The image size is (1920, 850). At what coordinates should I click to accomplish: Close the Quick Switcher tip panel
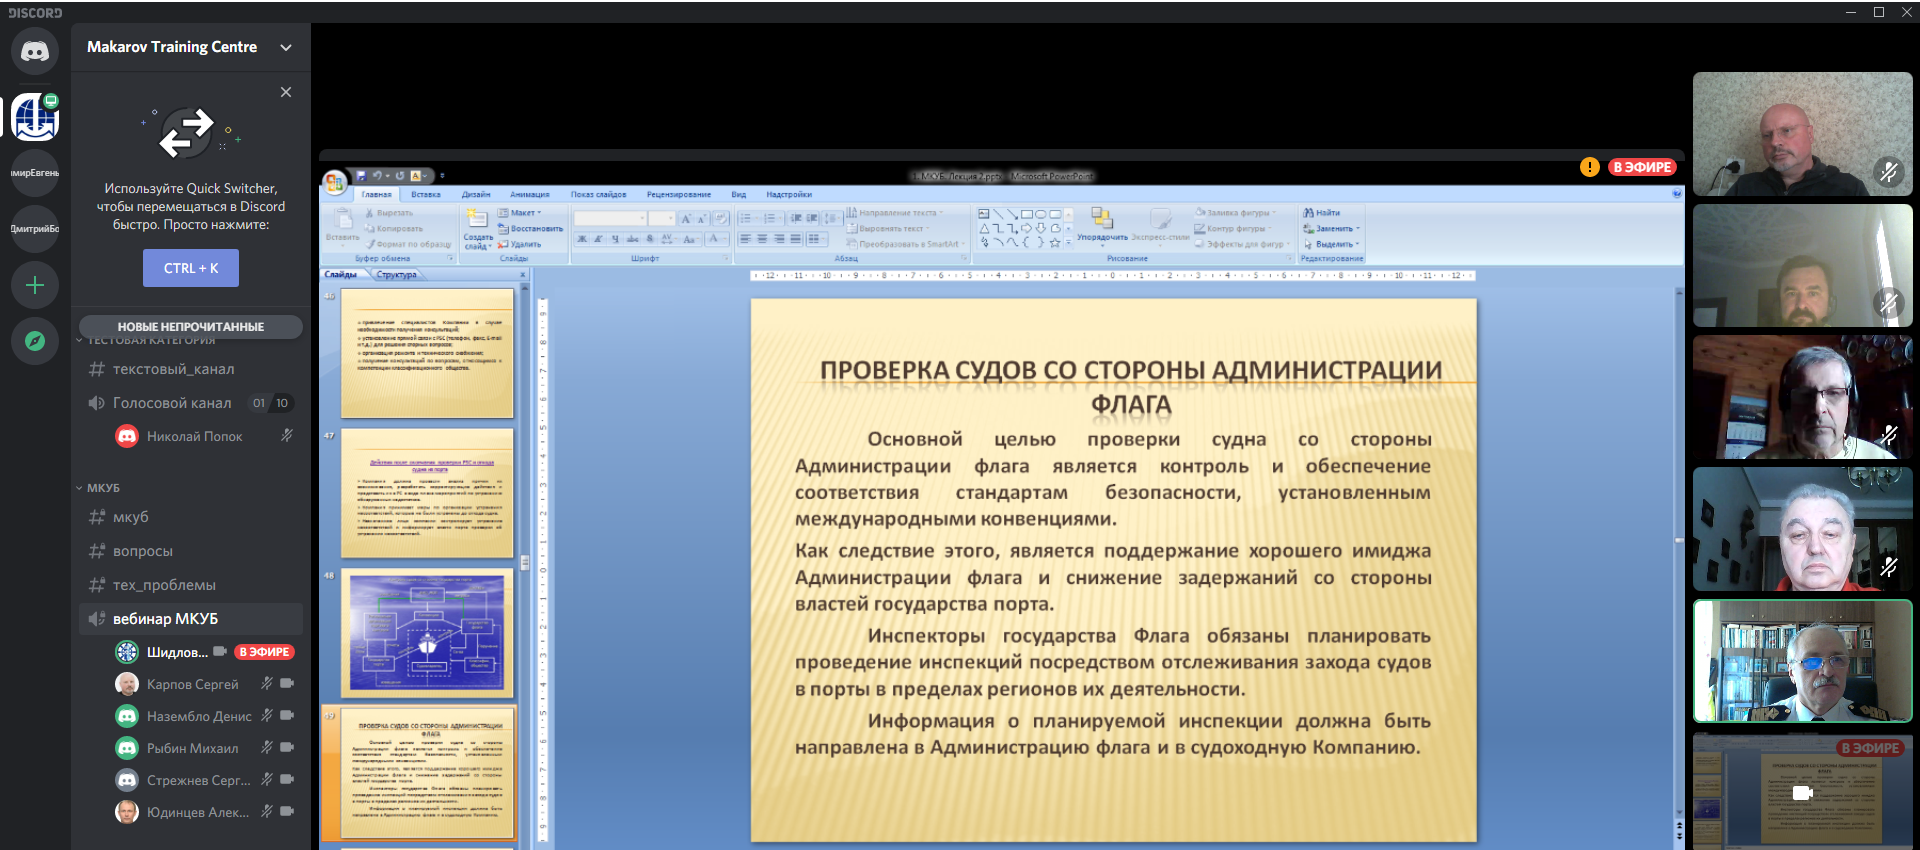coord(286,92)
